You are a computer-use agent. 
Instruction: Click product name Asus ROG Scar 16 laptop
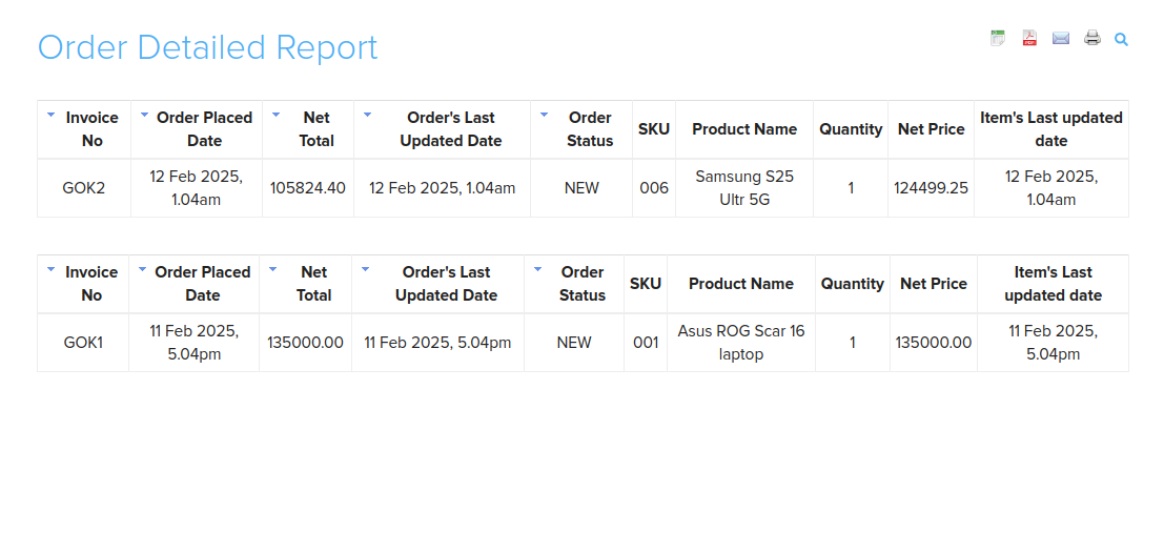point(741,342)
